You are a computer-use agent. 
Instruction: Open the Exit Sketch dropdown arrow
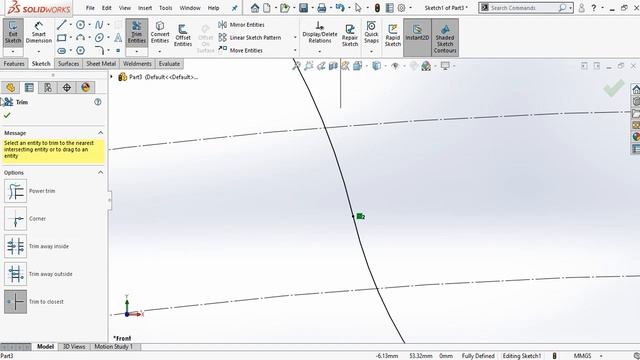point(13,52)
